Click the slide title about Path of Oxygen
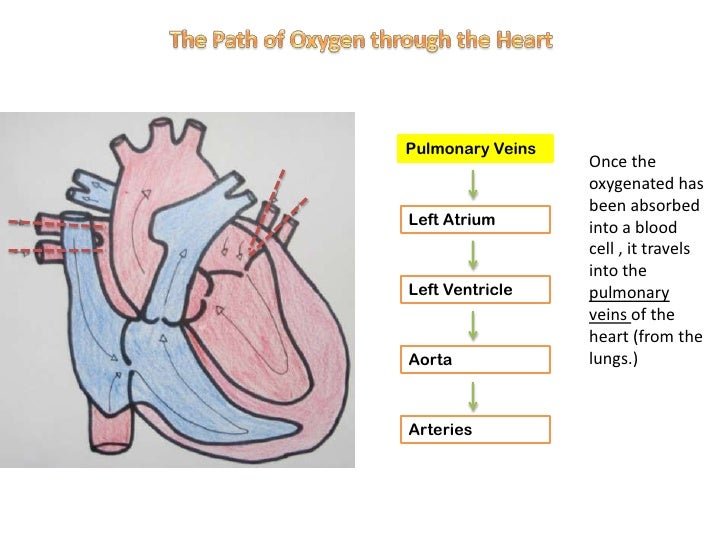The width and height of the screenshot is (728, 546). point(360,41)
